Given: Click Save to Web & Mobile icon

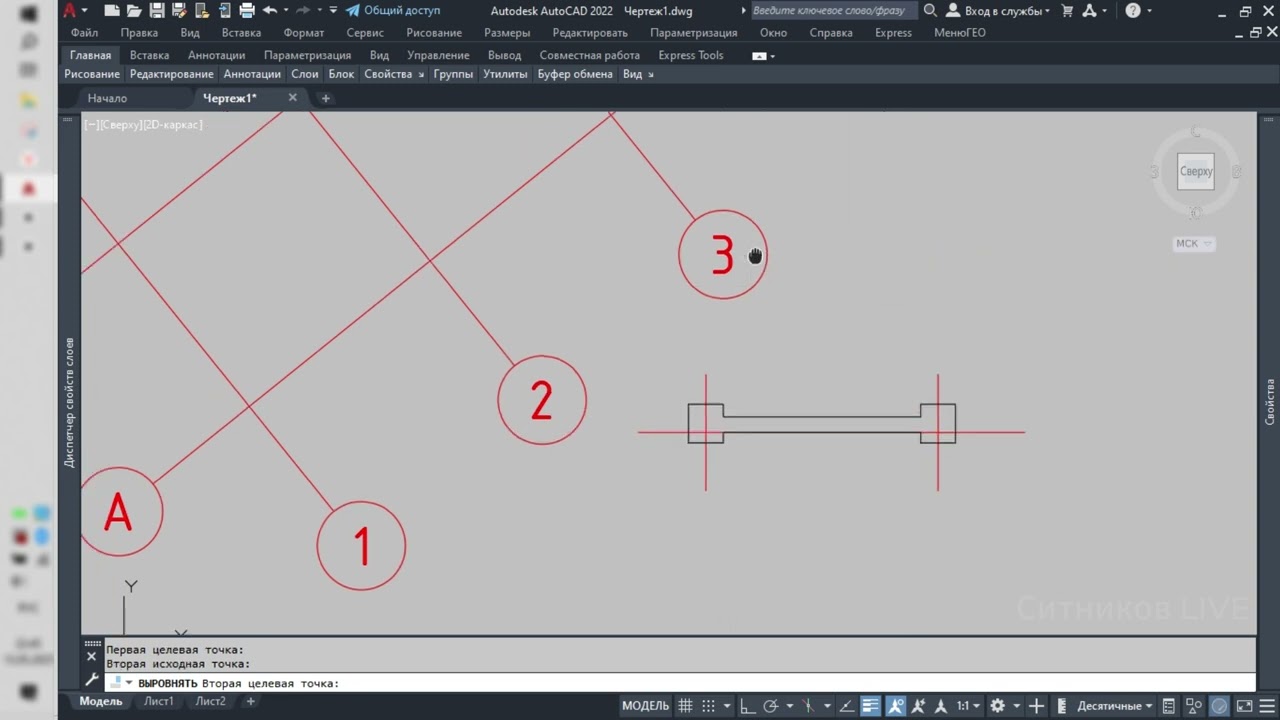Looking at the screenshot, I should coord(225,11).
